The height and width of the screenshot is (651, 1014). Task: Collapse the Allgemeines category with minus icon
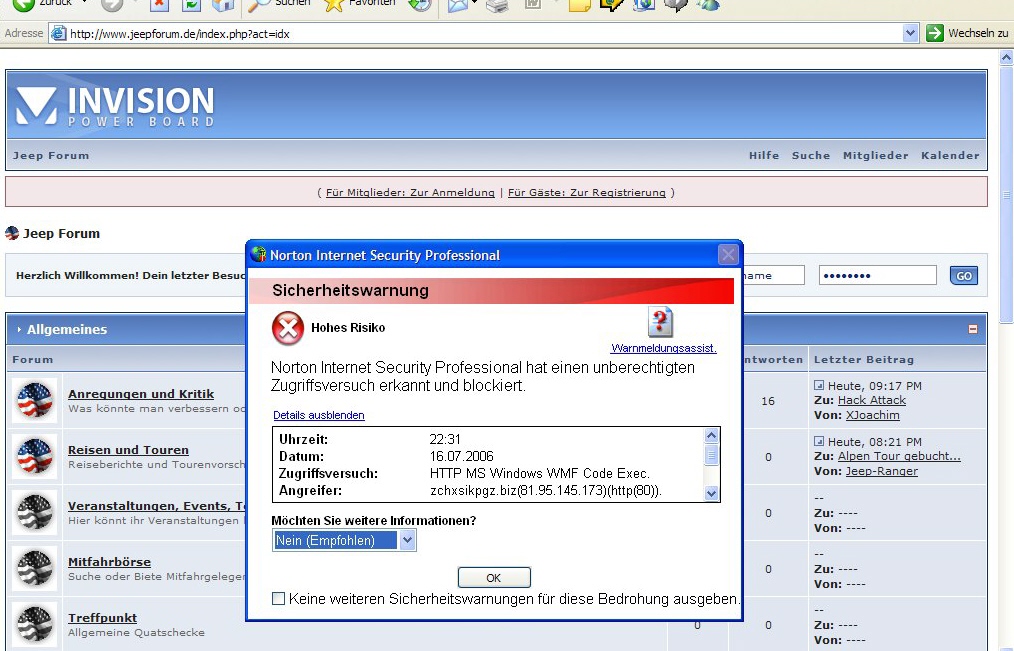tap(972, 329)
